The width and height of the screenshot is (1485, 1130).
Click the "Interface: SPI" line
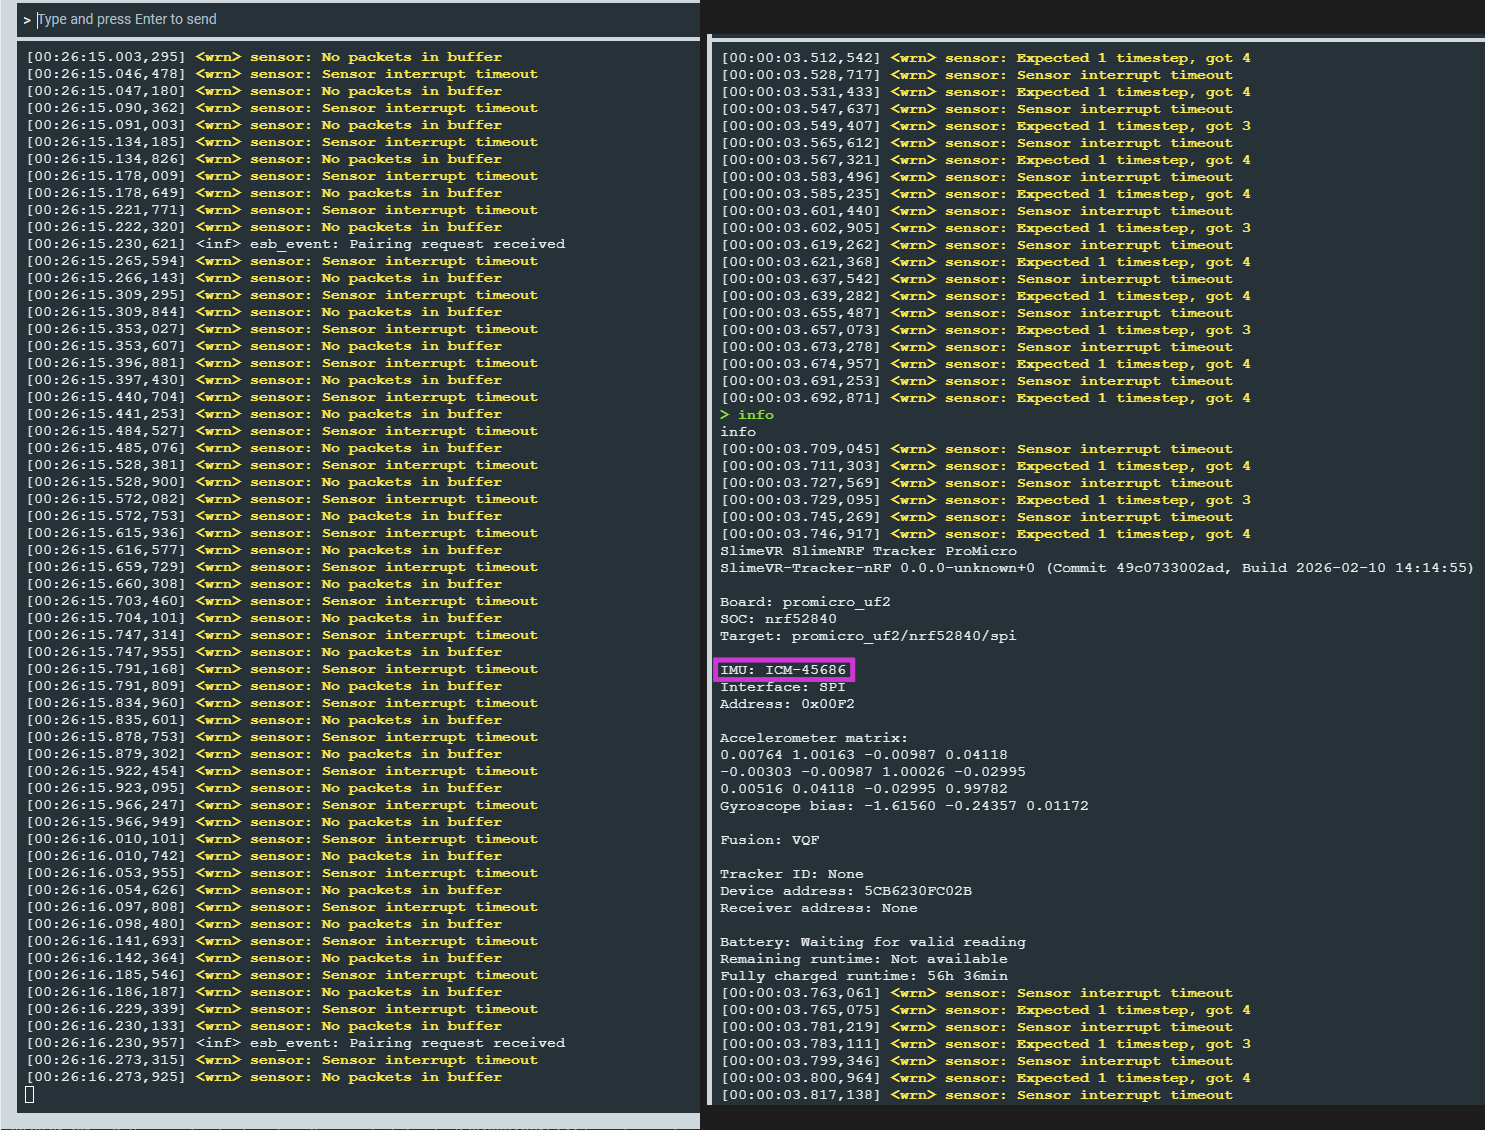click(x=782, y=687)
